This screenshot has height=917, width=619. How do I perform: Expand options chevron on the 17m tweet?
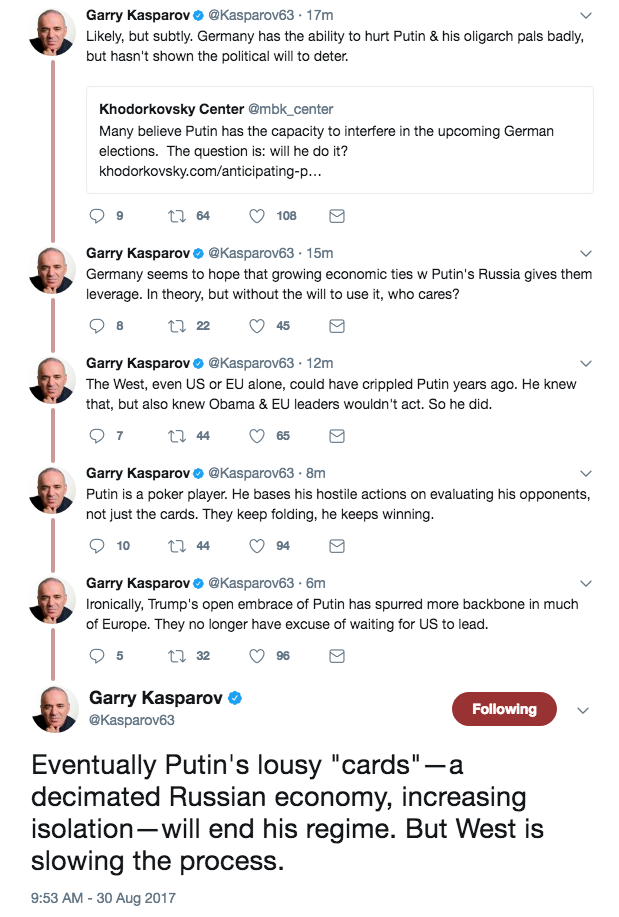pos(586,15)
